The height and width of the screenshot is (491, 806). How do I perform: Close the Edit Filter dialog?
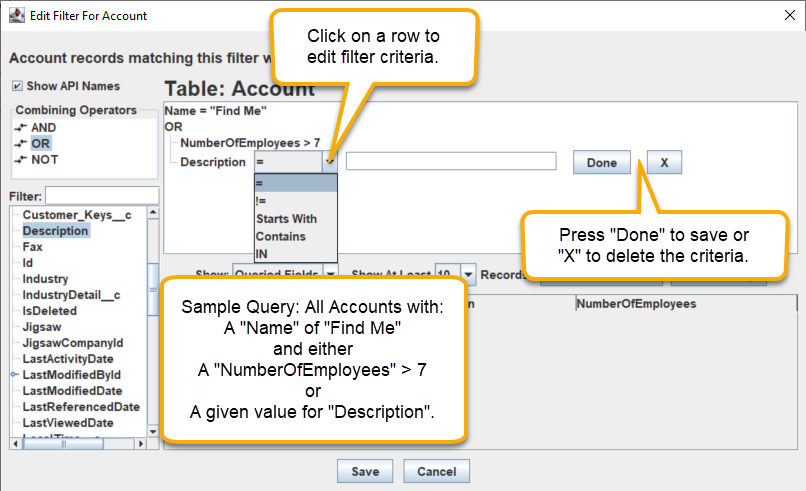[x=790, y=15]
